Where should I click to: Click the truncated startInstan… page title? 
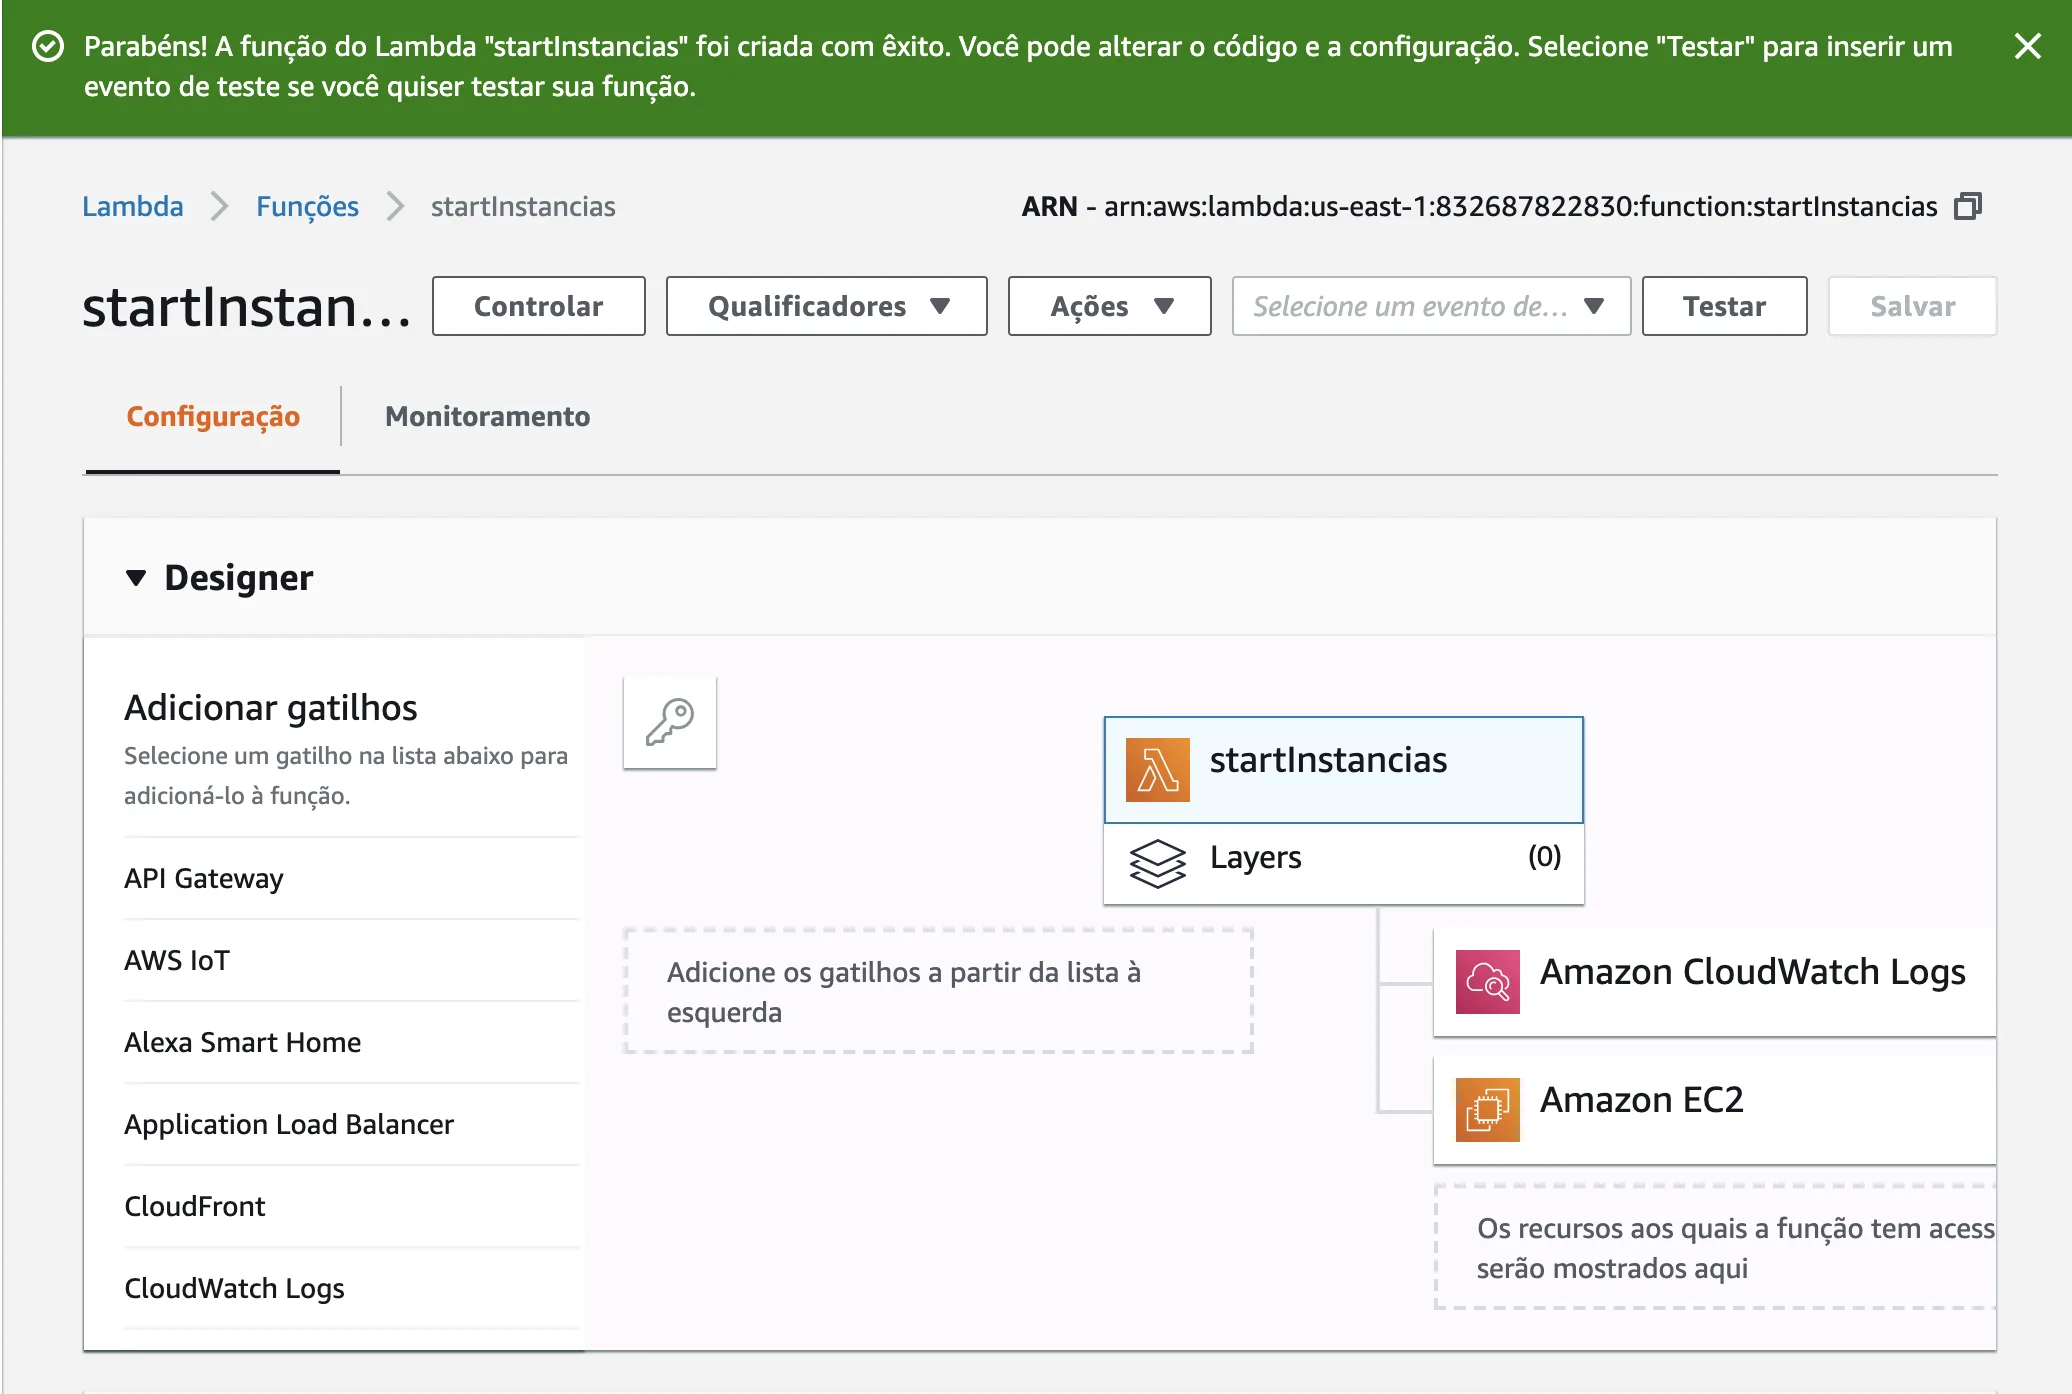pyautogui.click(x=246, y=306)
